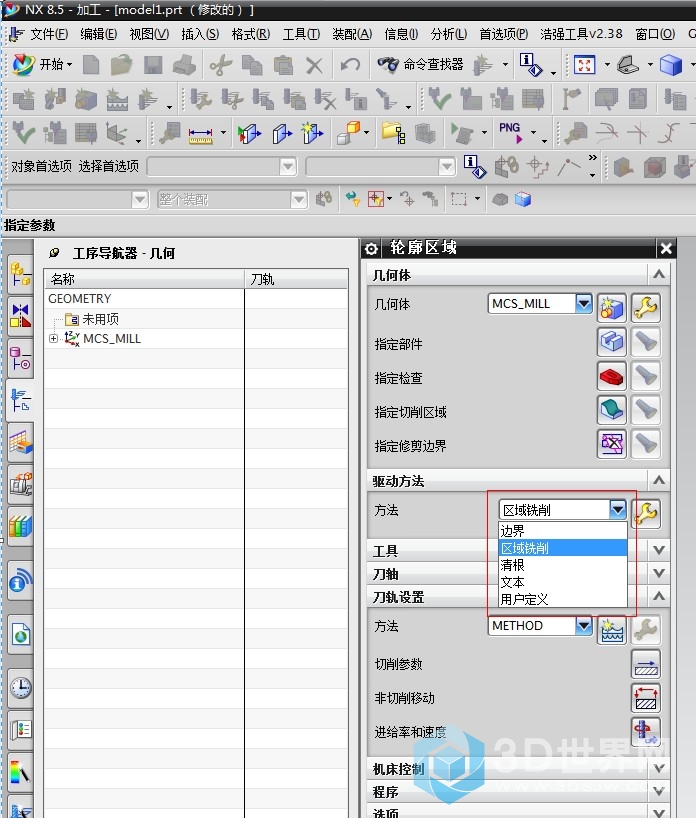Image resolution: width=696 pixels, height=818 pixels.
Task: Open Feeds and Speeds (进给率和速度) icon
Action: (646, 732)
